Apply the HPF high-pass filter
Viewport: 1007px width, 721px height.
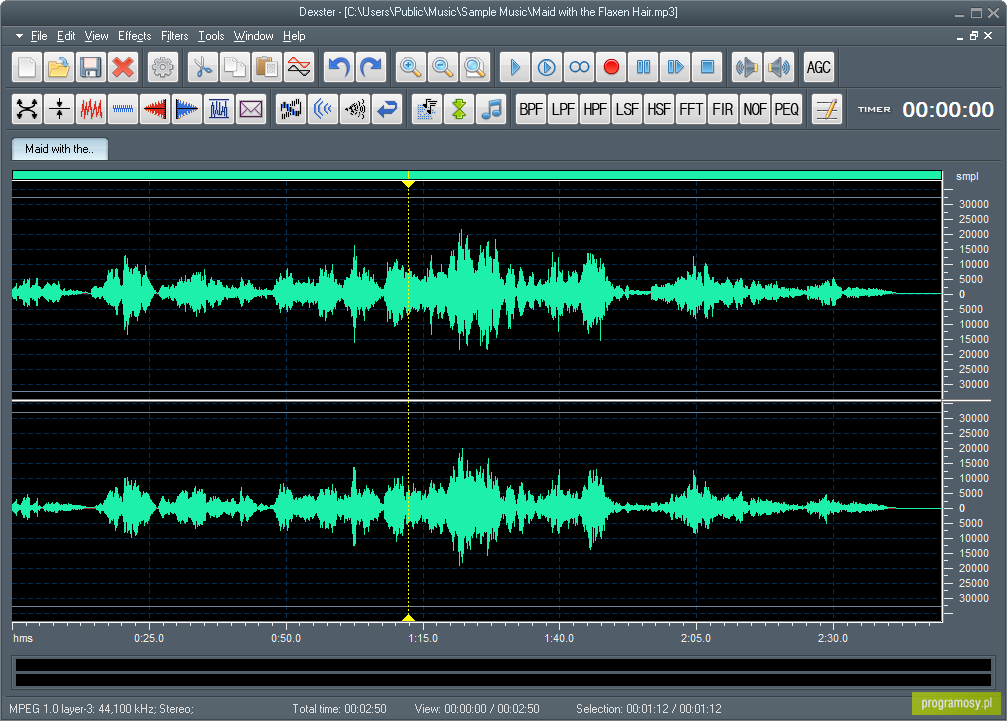tap(595, 109)
